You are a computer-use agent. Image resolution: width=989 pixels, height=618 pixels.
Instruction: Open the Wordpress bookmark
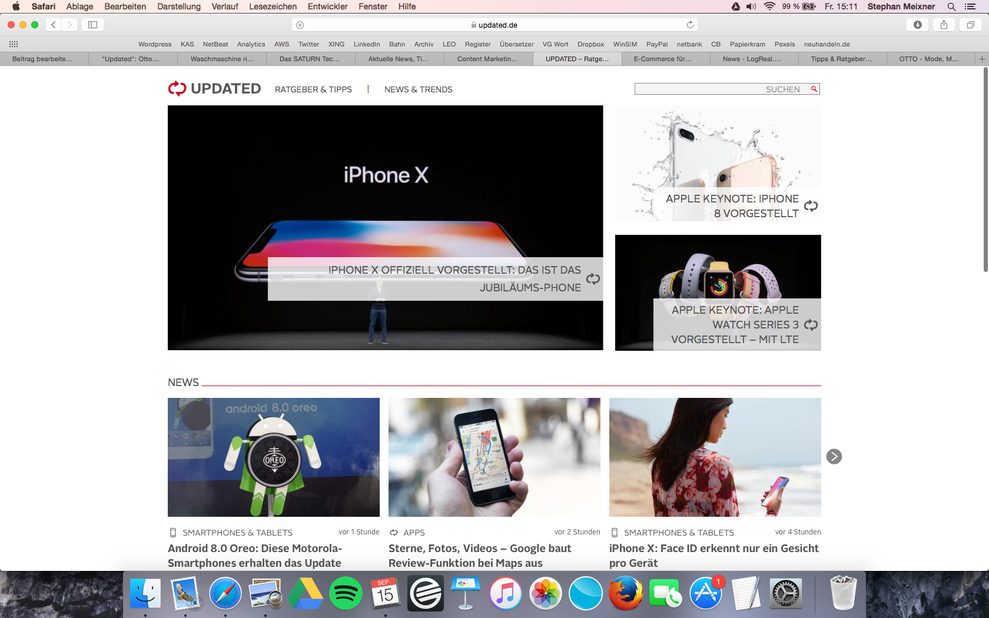155,44
